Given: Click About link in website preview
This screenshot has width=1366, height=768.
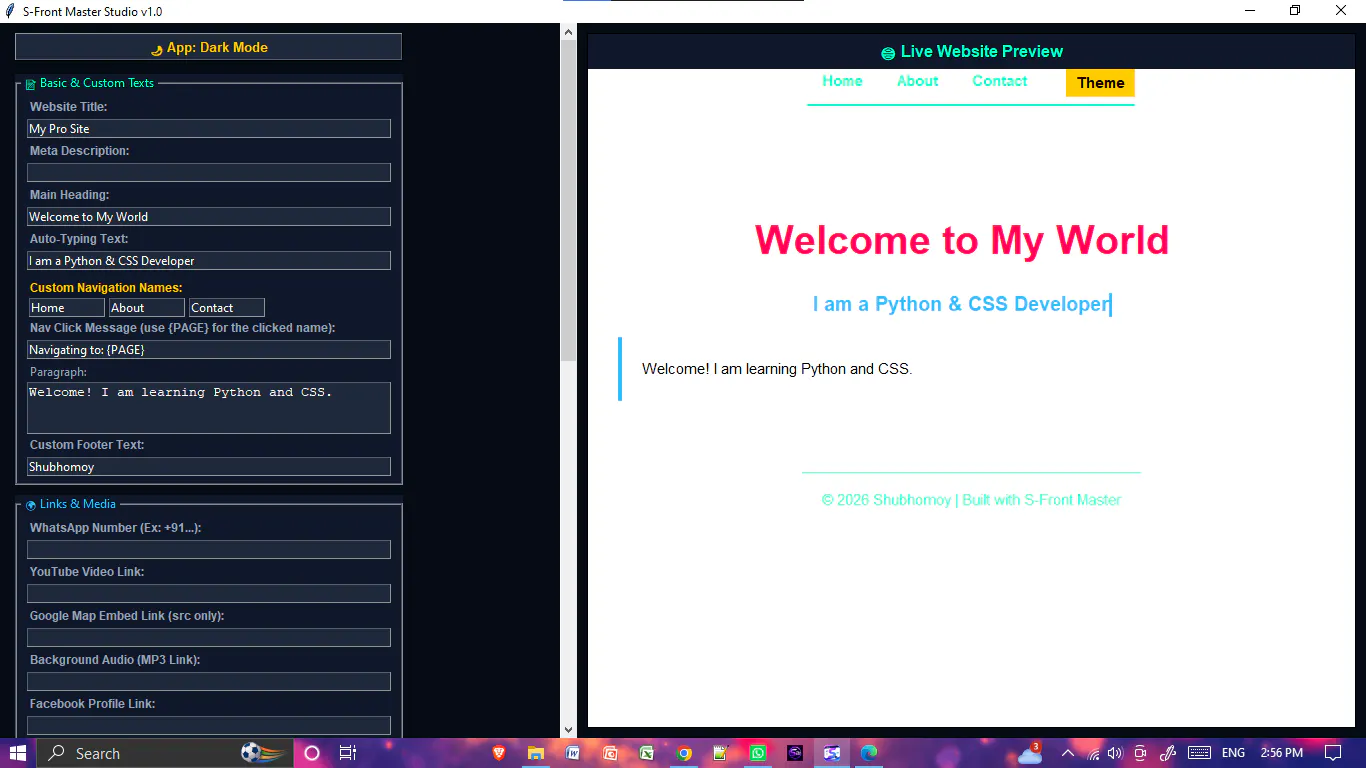Looking at the screenshot, I should [x=917, y=81].
